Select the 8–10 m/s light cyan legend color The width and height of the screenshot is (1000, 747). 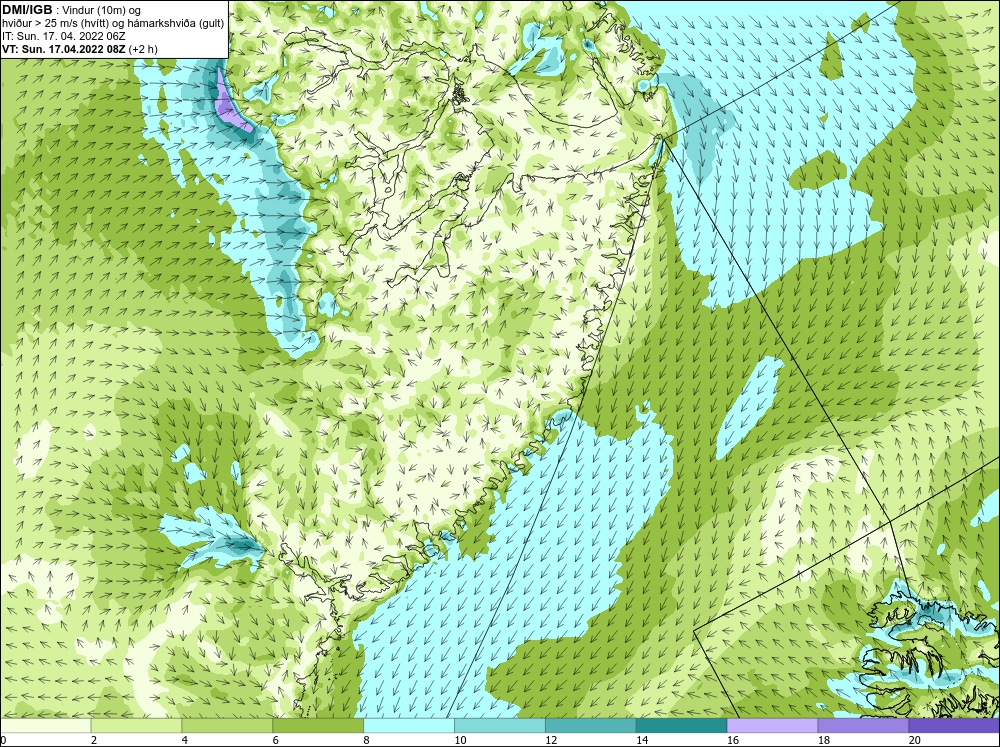(x=409, y=725)
